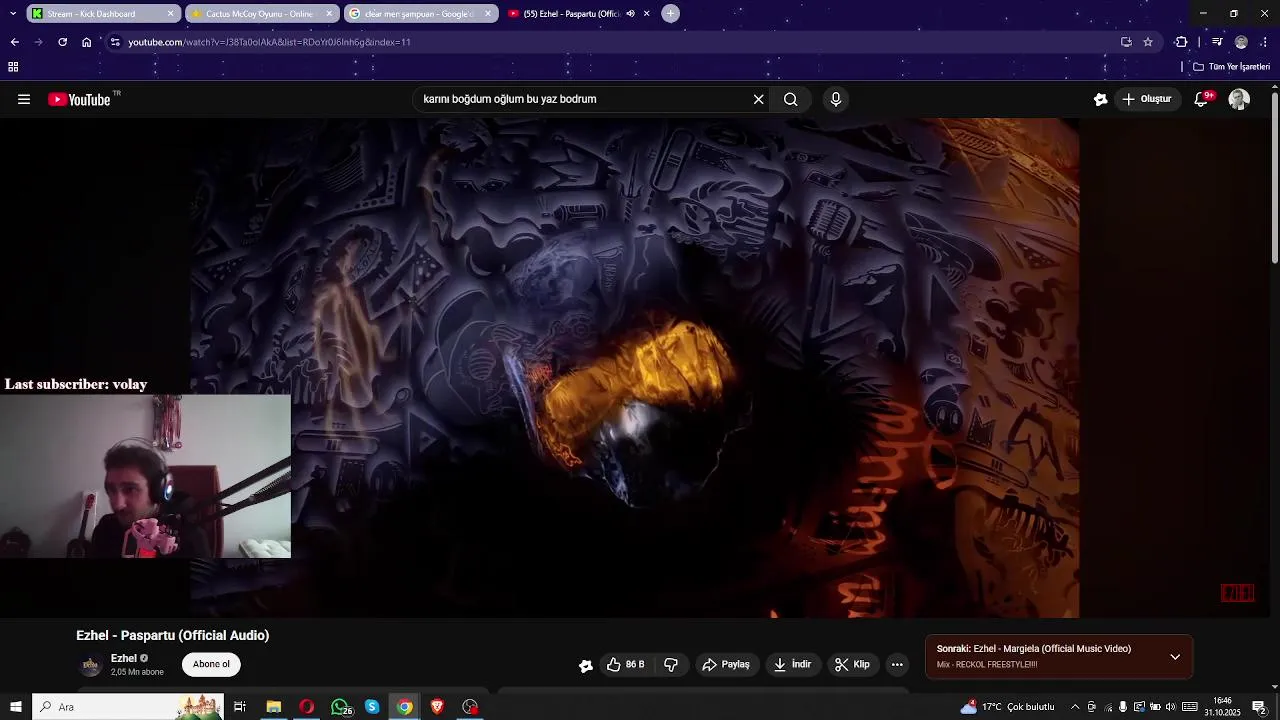Viewport: 1280px width, 720px height.
Task: Dislike the video with thumbs down
Action: click(x=671, y=664)
